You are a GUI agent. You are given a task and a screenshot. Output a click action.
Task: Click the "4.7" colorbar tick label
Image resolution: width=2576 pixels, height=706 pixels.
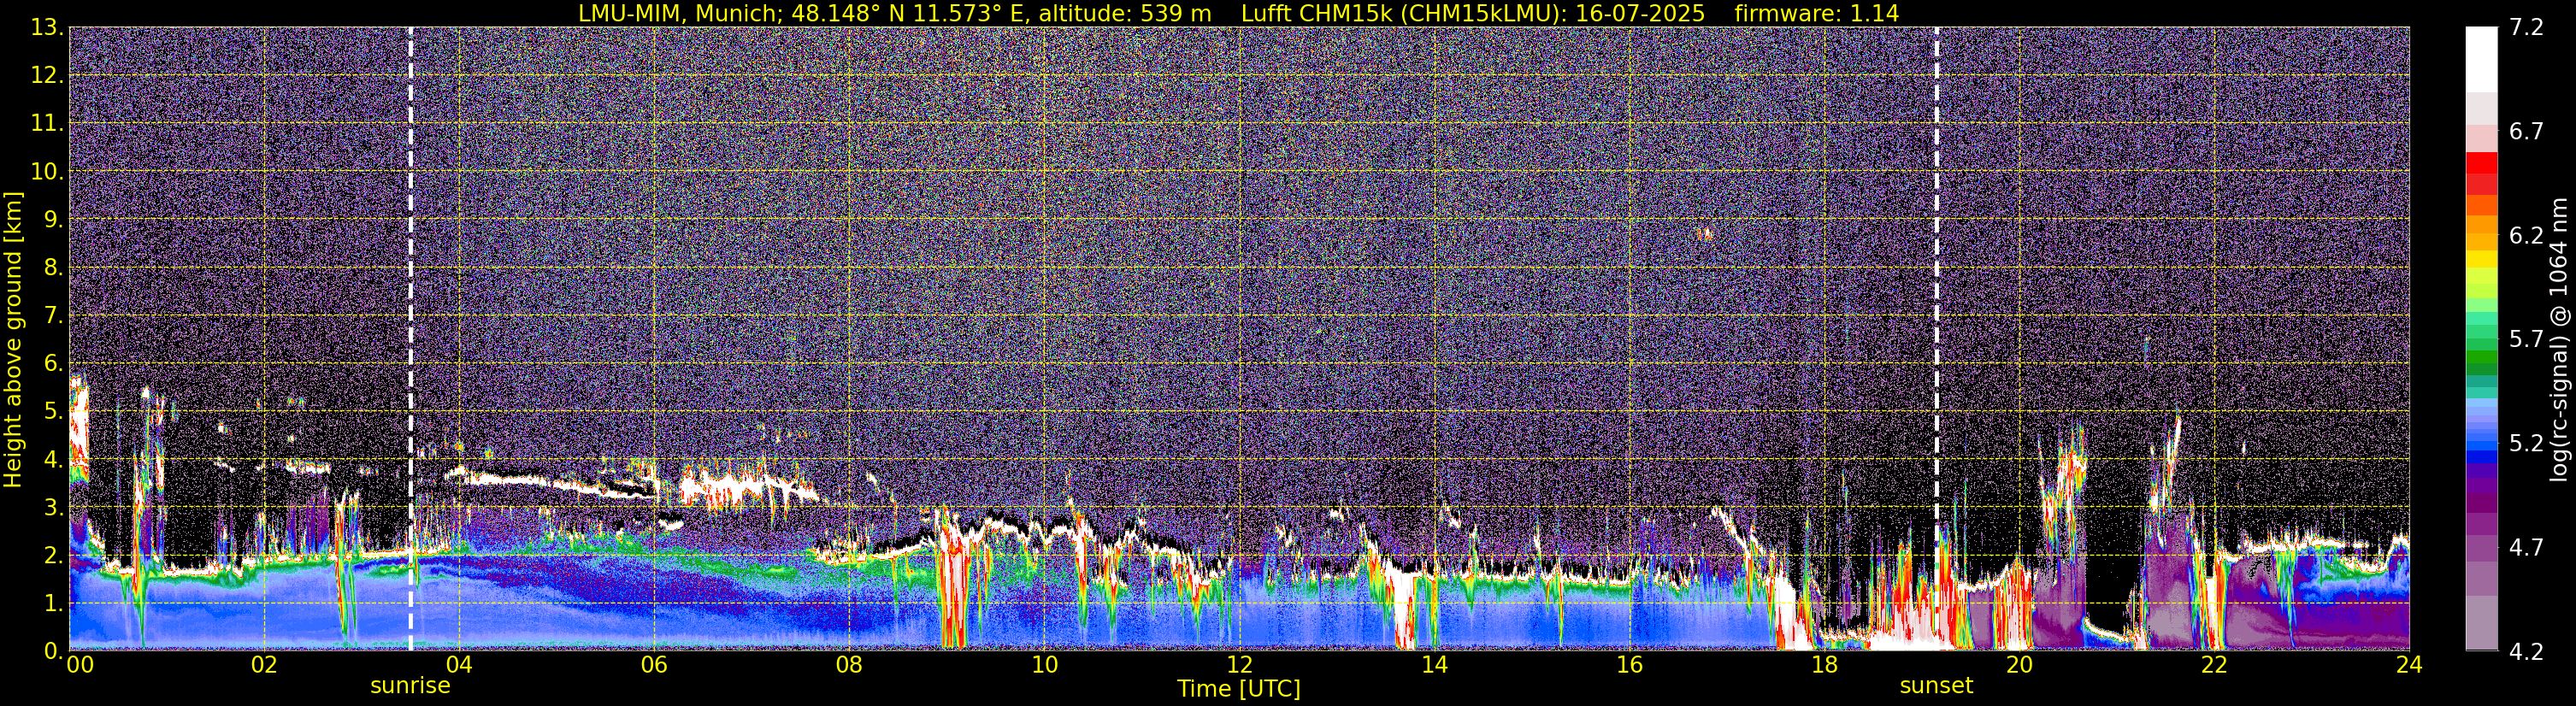2527,548
